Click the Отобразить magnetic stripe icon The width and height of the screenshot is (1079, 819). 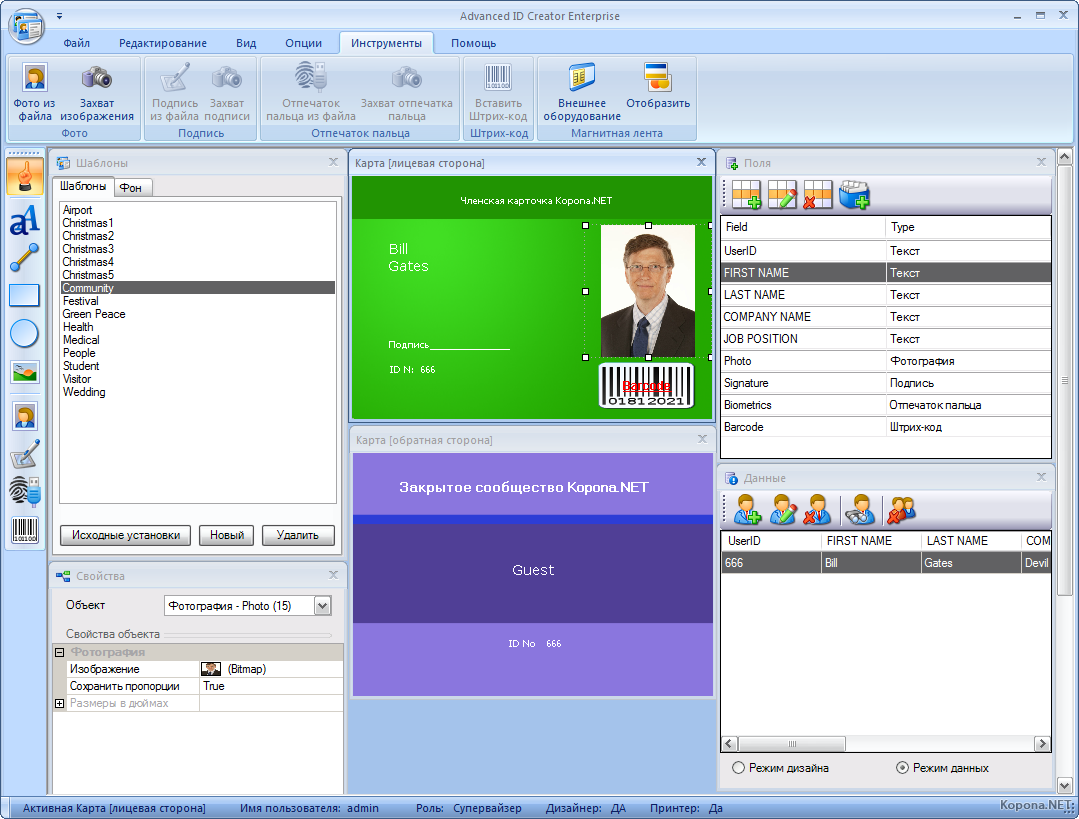point(658,78)
